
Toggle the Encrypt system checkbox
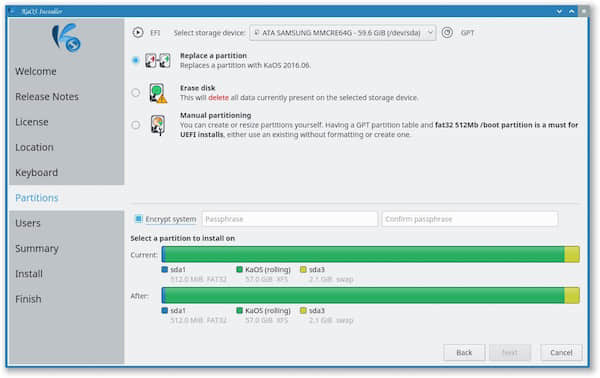tap(139, 219)
